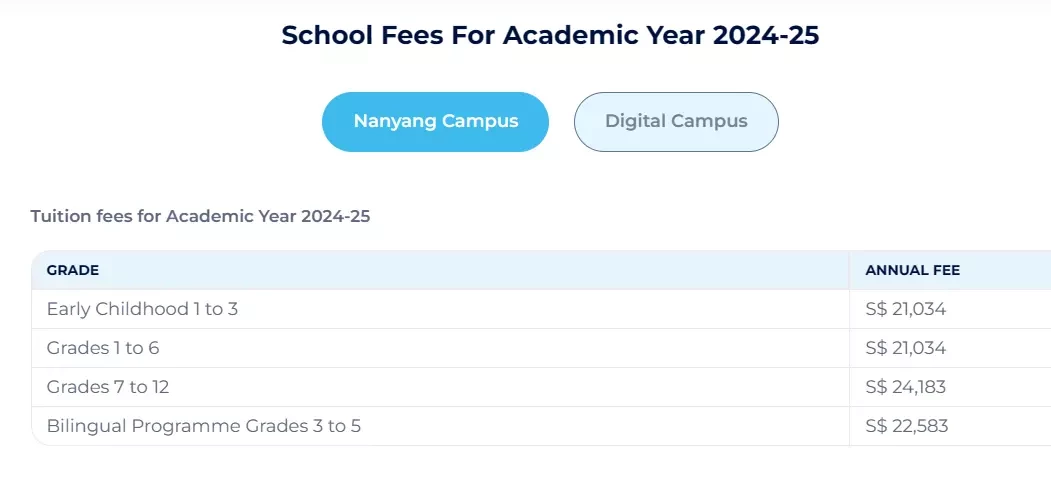Select the Grades 1 to 6 row
1051x487 pixels.
click(541, 348)
